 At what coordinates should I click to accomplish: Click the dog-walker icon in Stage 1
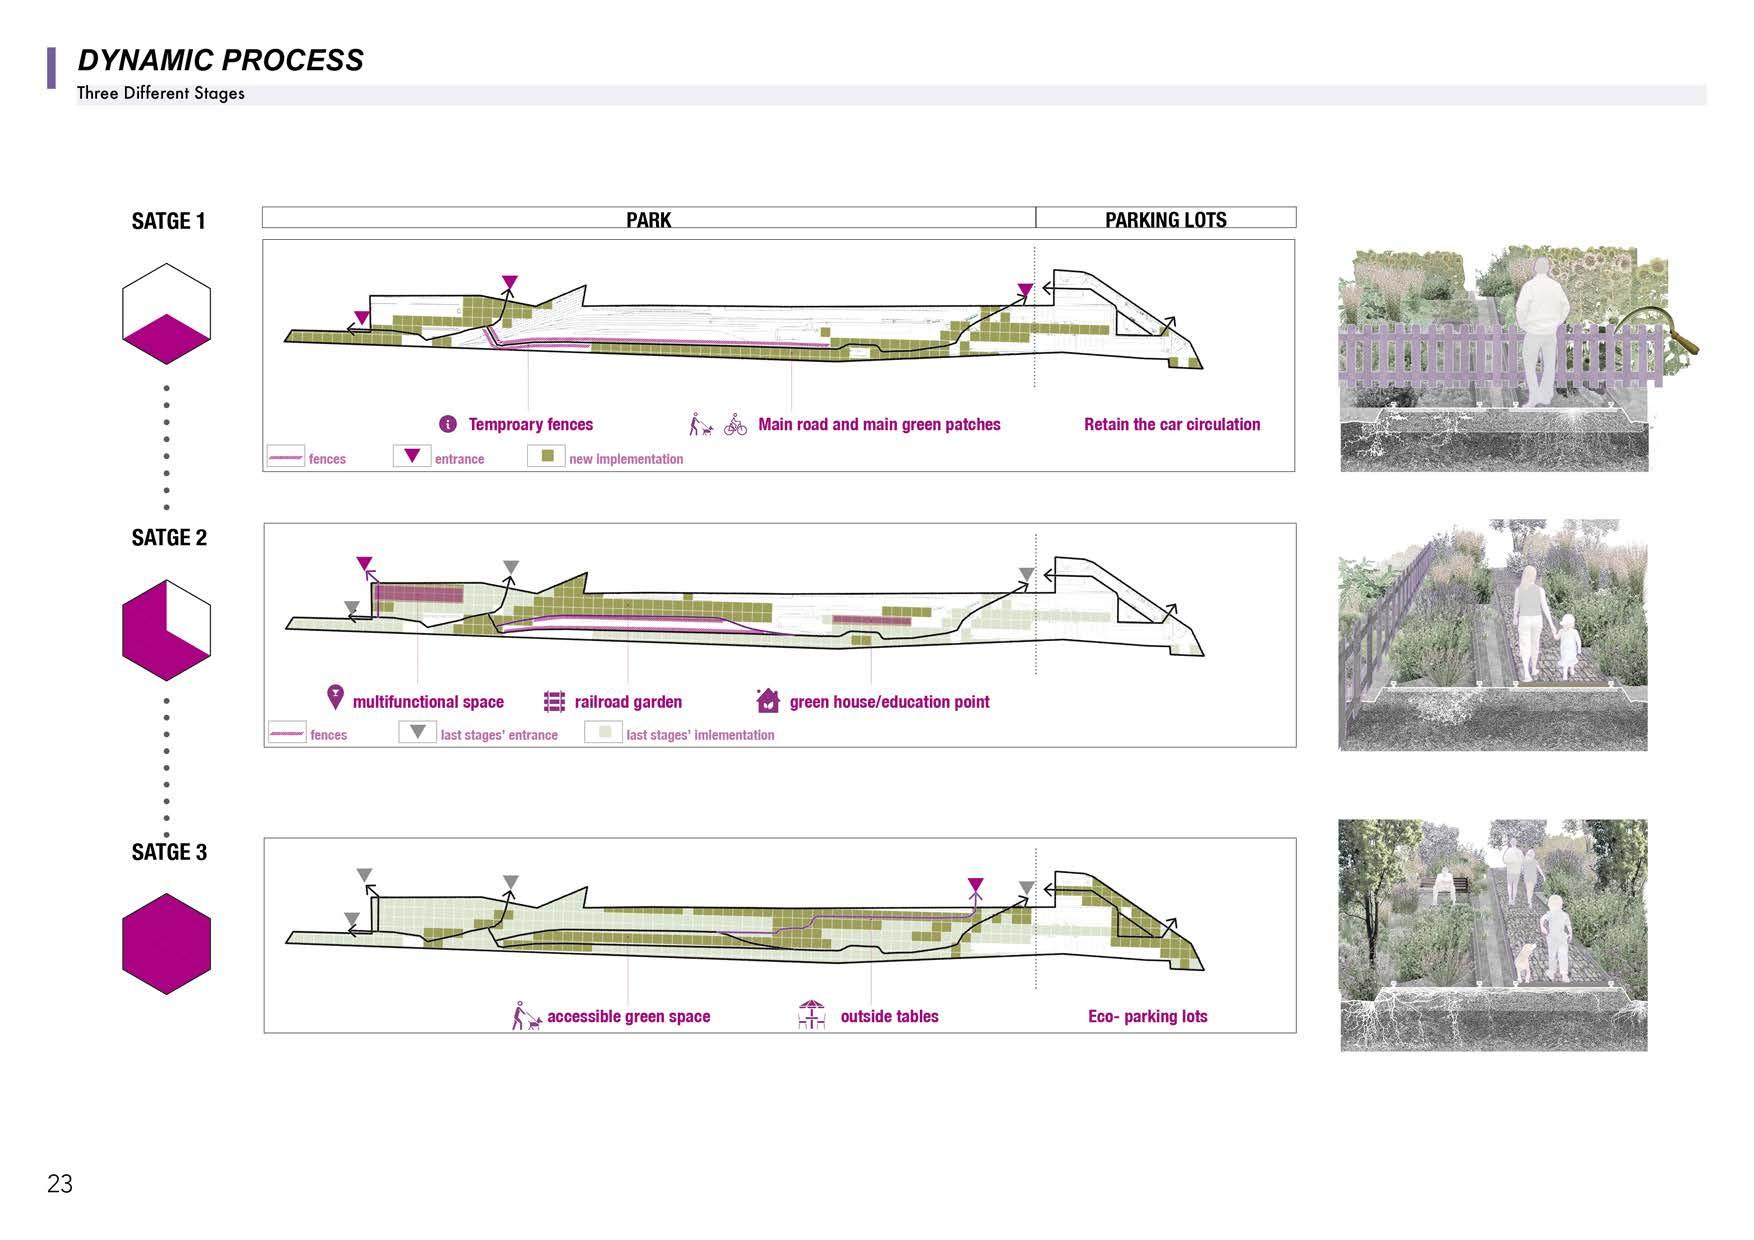[x=701, y=424]
